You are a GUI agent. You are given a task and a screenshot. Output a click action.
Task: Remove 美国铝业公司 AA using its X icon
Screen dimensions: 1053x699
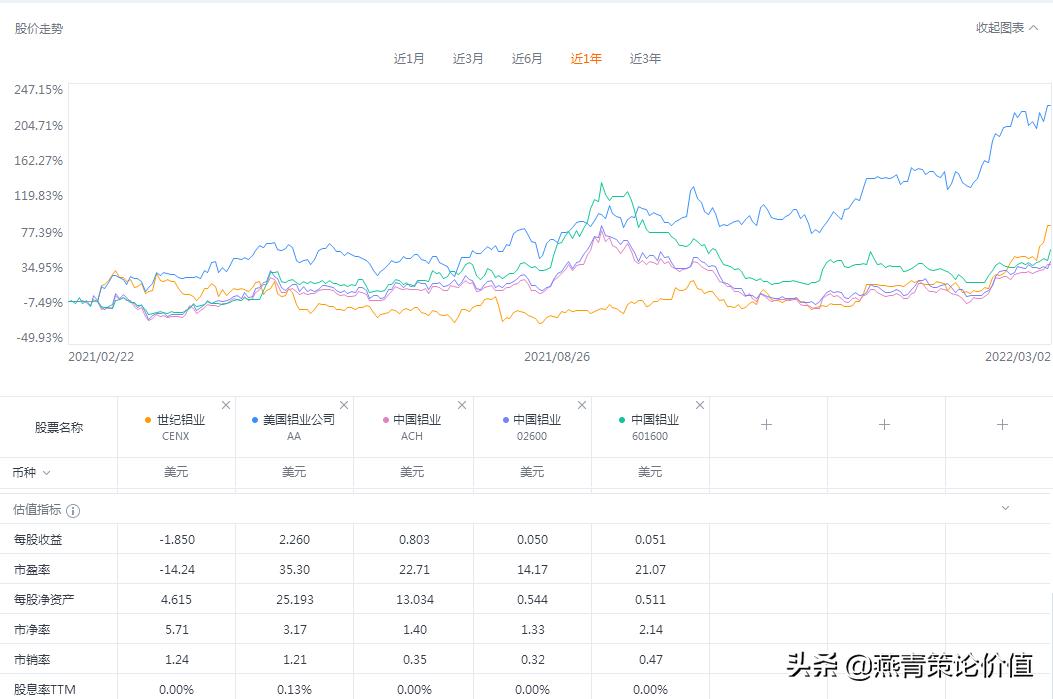[344, 405]
